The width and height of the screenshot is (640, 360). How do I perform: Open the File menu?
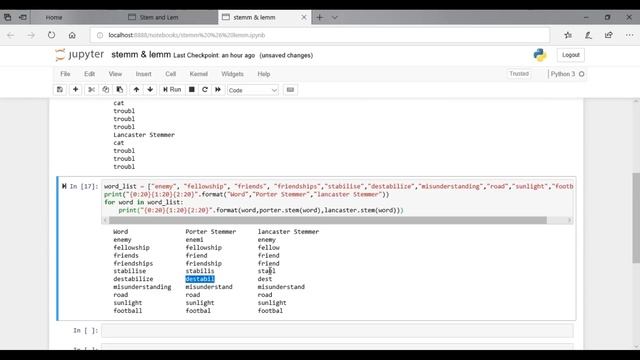point(65,74)
